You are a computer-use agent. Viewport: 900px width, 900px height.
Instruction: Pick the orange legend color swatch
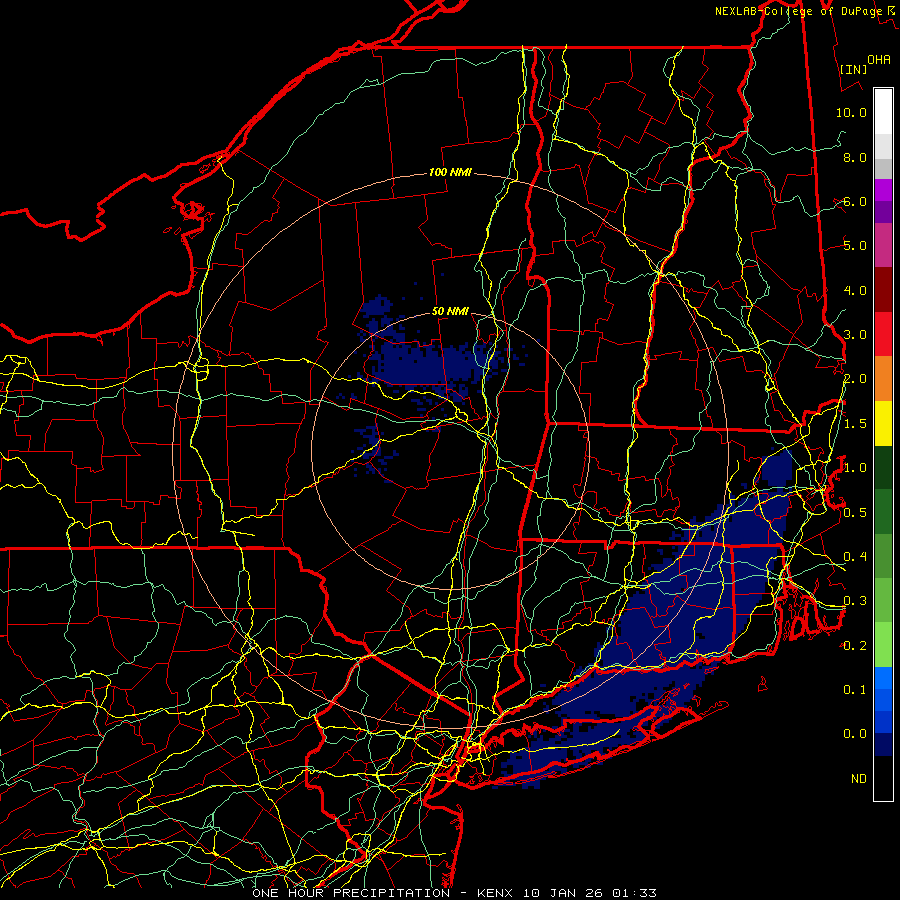(883, 379)
